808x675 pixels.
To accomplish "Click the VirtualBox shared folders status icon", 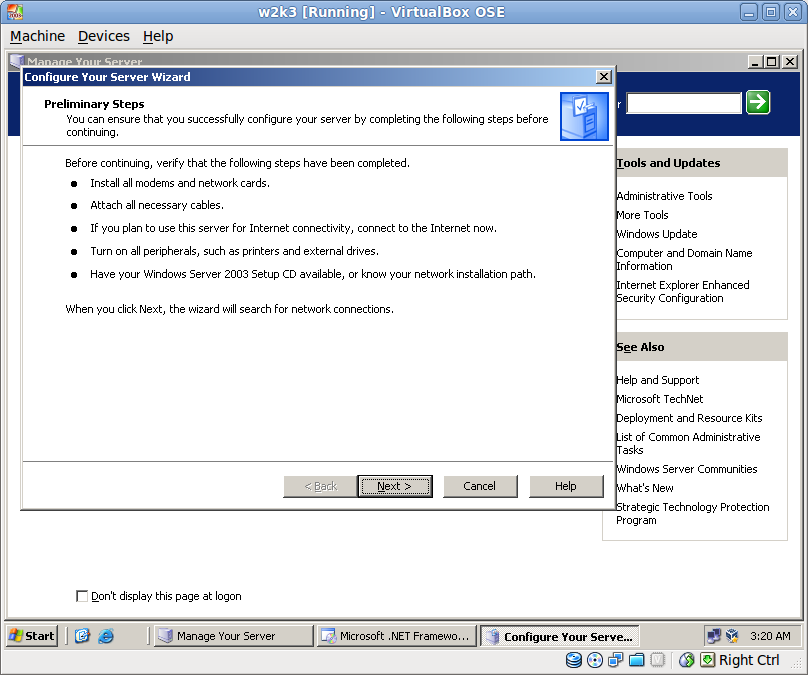I will pyautogui.click(x=636, y=660).
